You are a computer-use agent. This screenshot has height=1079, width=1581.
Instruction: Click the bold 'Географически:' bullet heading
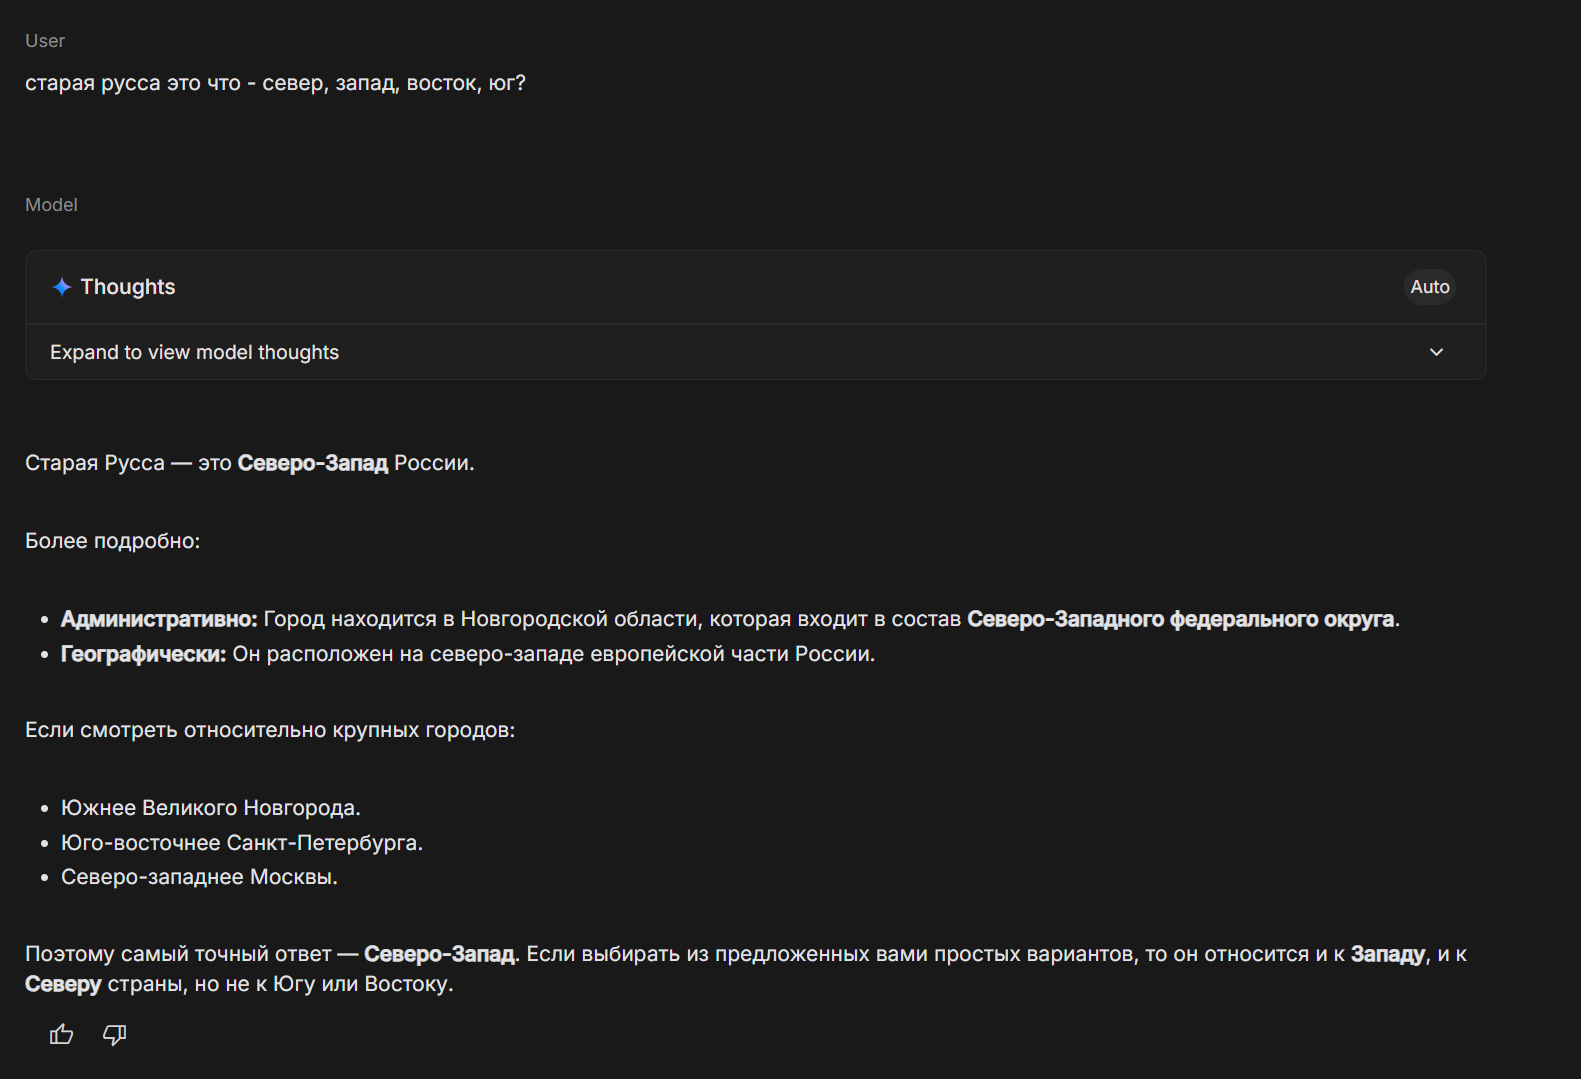[143, 654]
